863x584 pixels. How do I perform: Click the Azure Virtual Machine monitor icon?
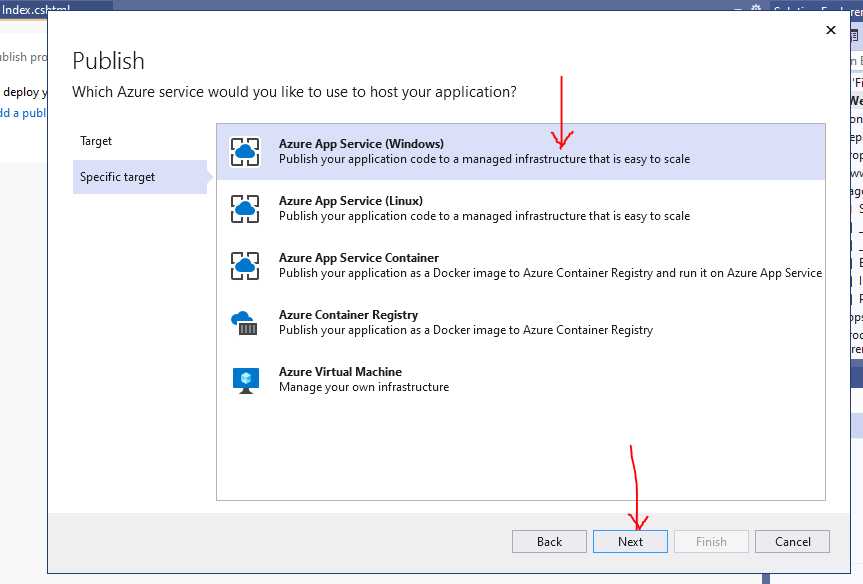245,380
